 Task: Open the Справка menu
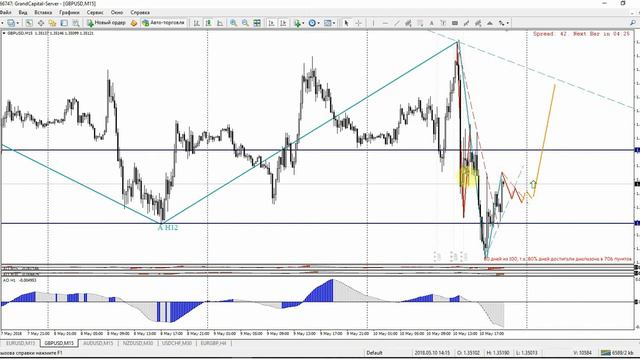[140, 13]
